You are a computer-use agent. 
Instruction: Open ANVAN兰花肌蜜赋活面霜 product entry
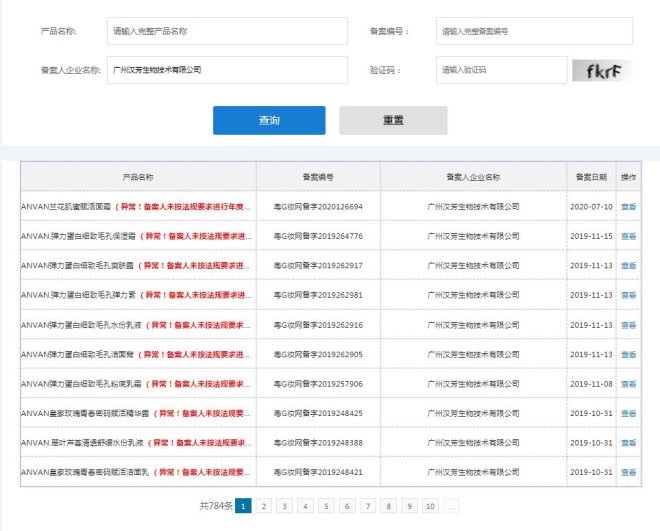click(65, 206)
